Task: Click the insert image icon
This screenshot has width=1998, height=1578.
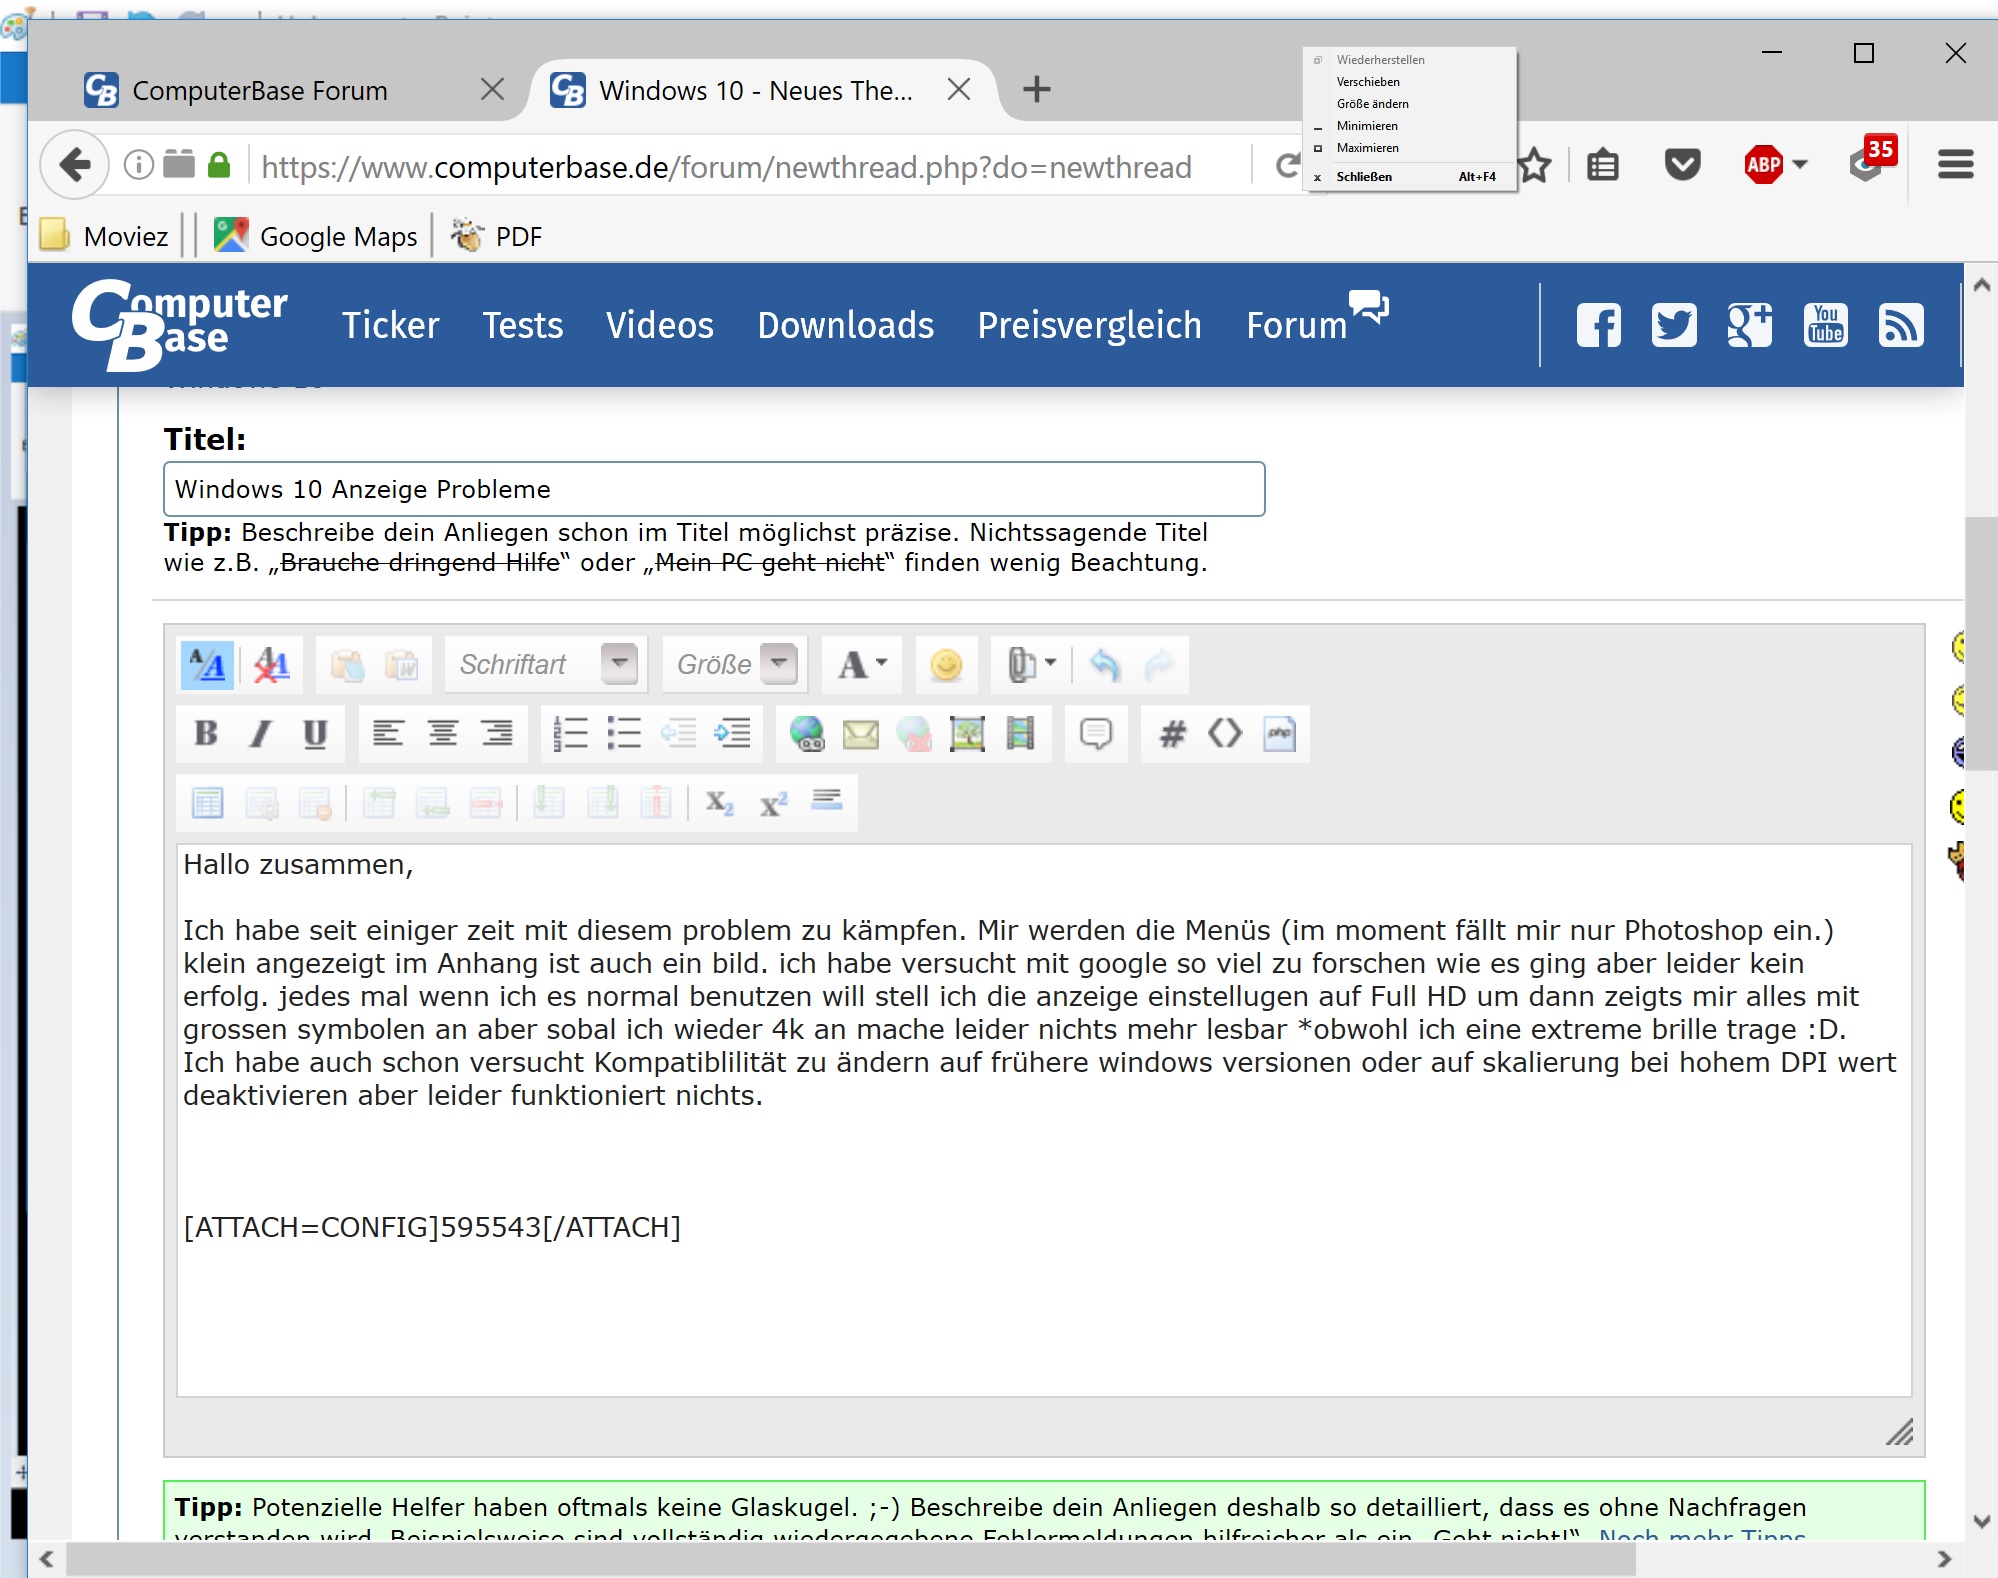Action: [x=967, y=734]
